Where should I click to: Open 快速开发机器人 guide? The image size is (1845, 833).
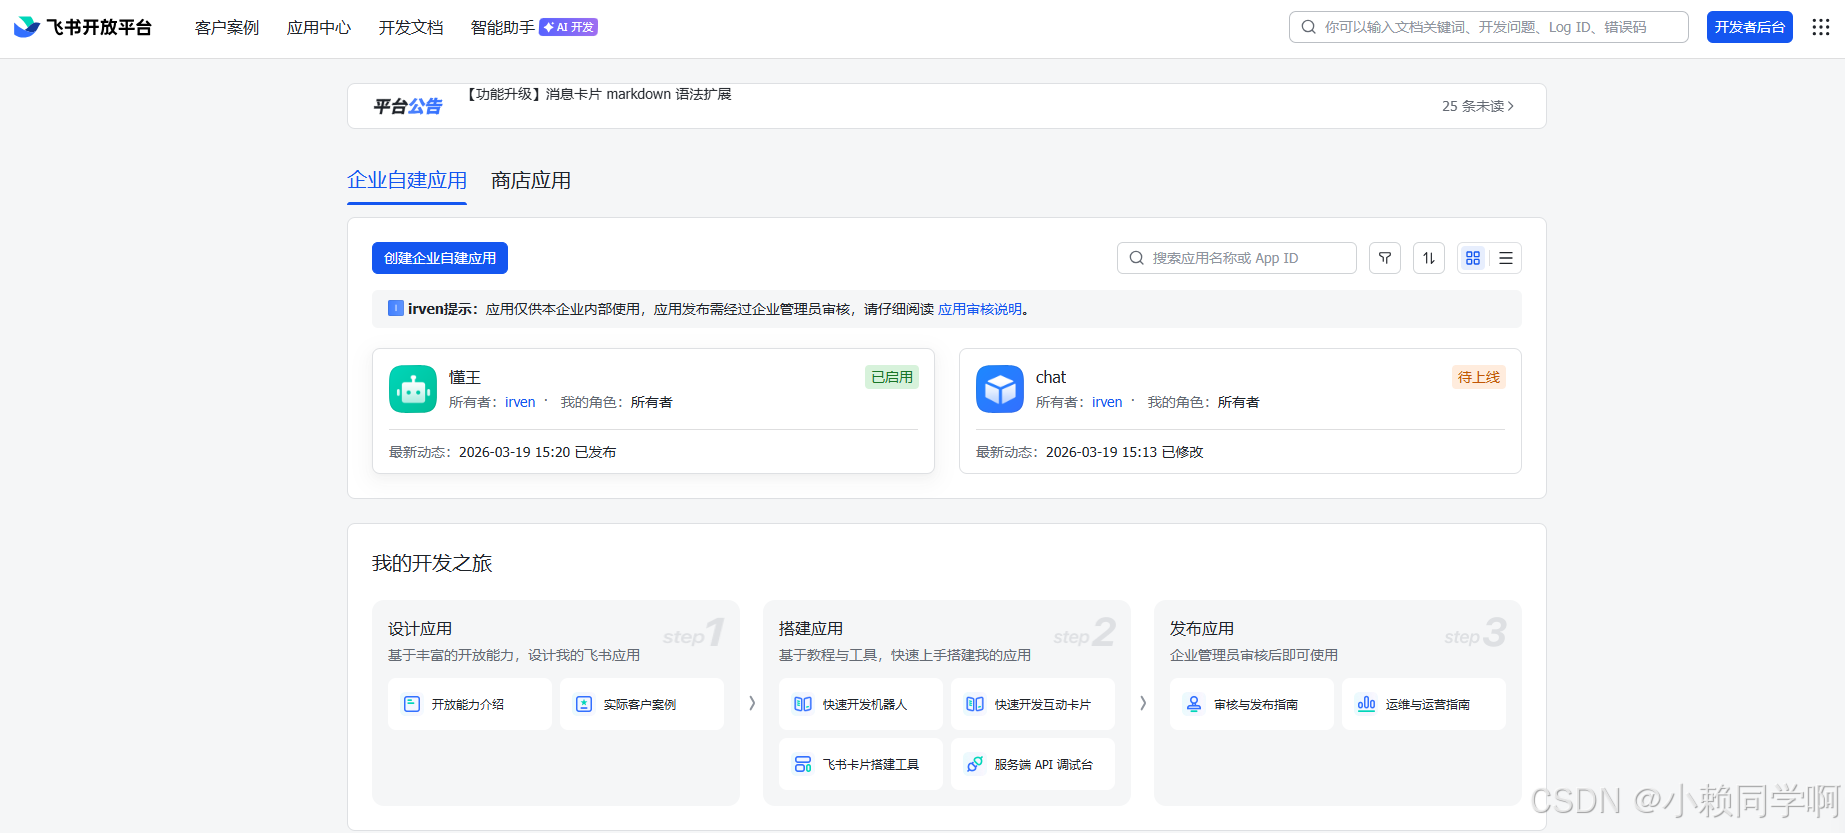tap(861, 704)
